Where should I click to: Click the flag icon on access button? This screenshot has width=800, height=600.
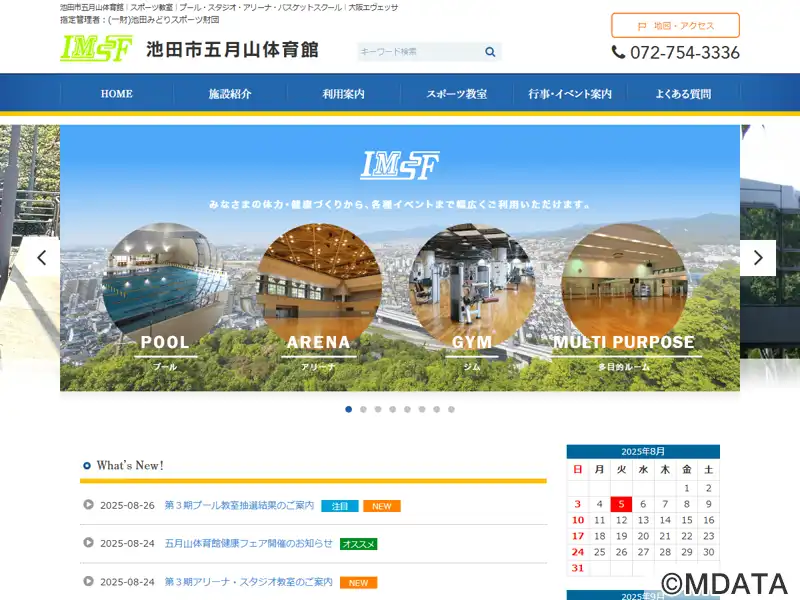(x=642, y=27)
